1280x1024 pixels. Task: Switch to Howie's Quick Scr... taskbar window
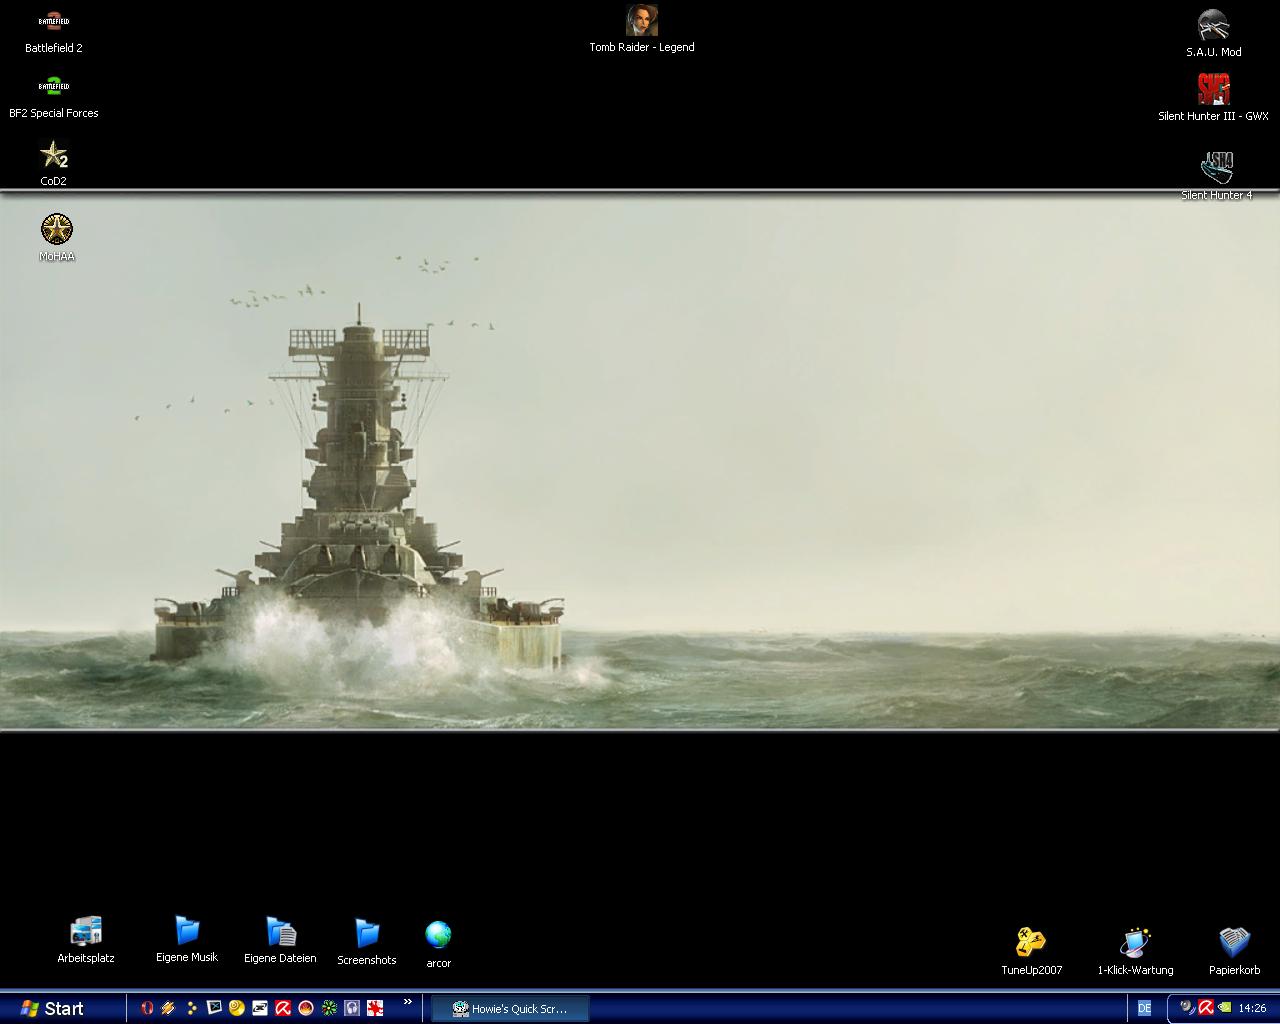point(510,1009)
